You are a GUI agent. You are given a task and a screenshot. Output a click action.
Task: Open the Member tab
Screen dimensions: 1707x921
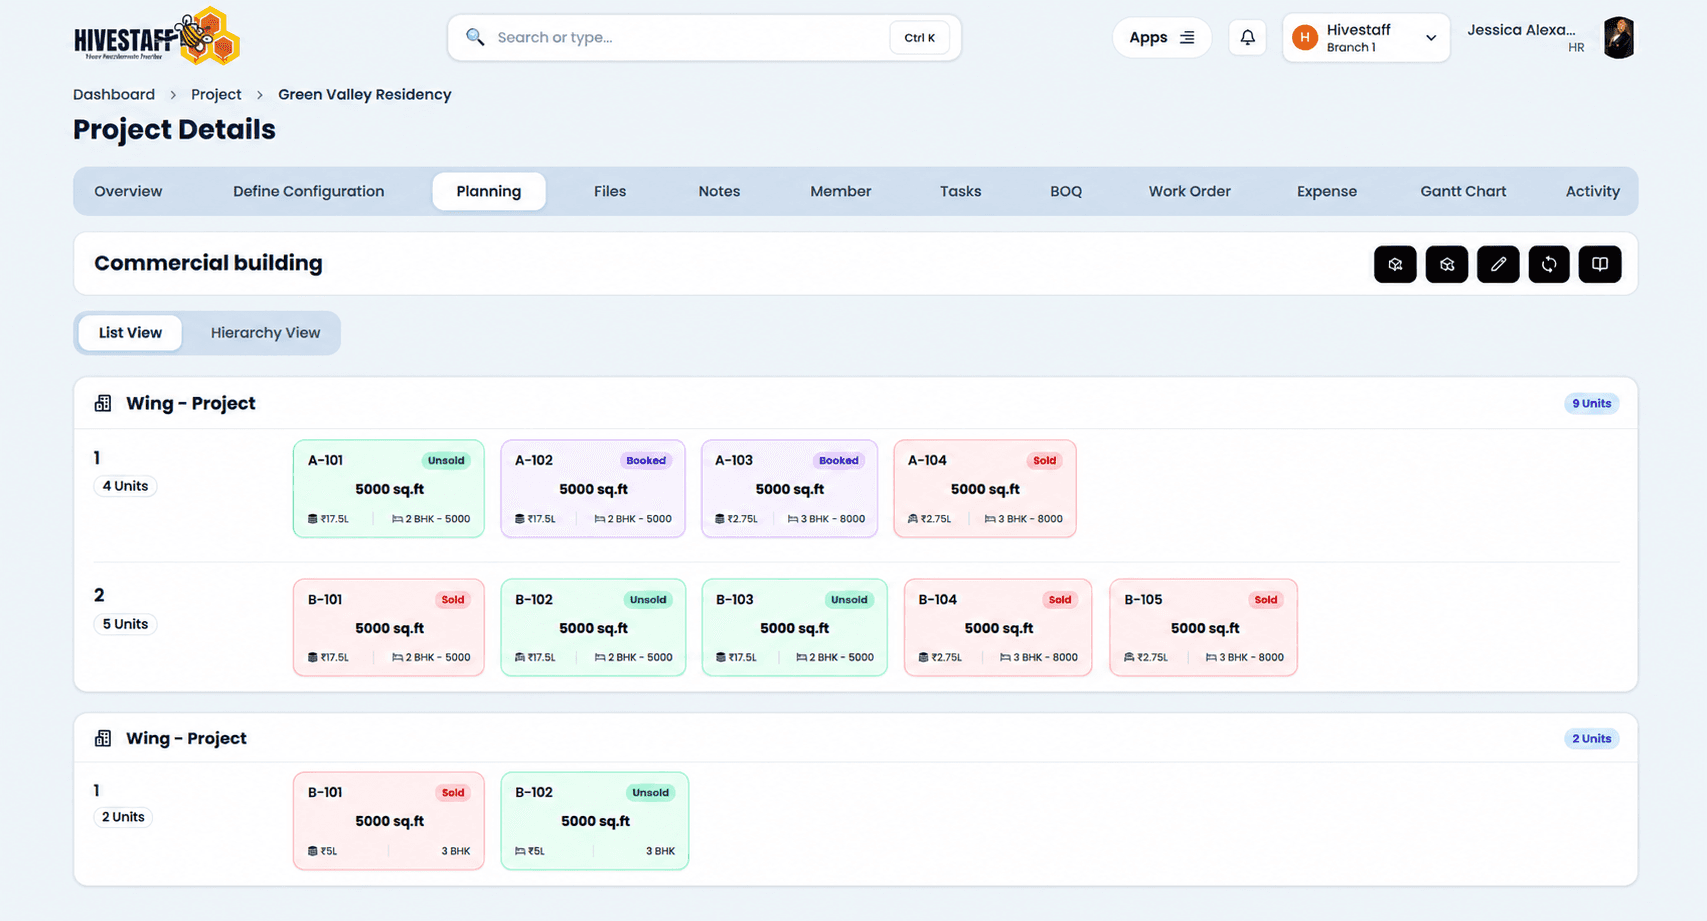(840, 191)
